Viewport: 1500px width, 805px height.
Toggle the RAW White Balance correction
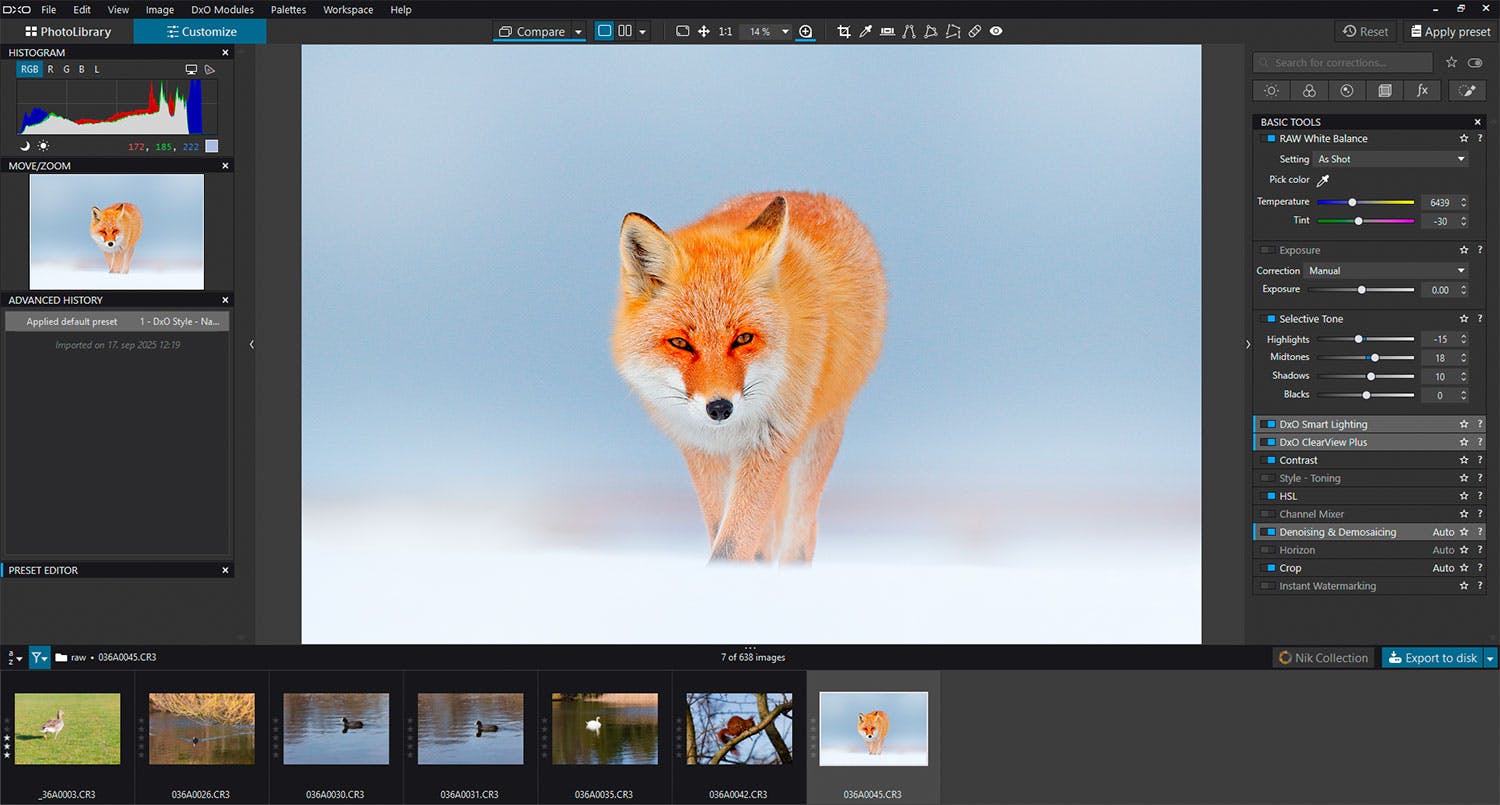point(1270,139)
